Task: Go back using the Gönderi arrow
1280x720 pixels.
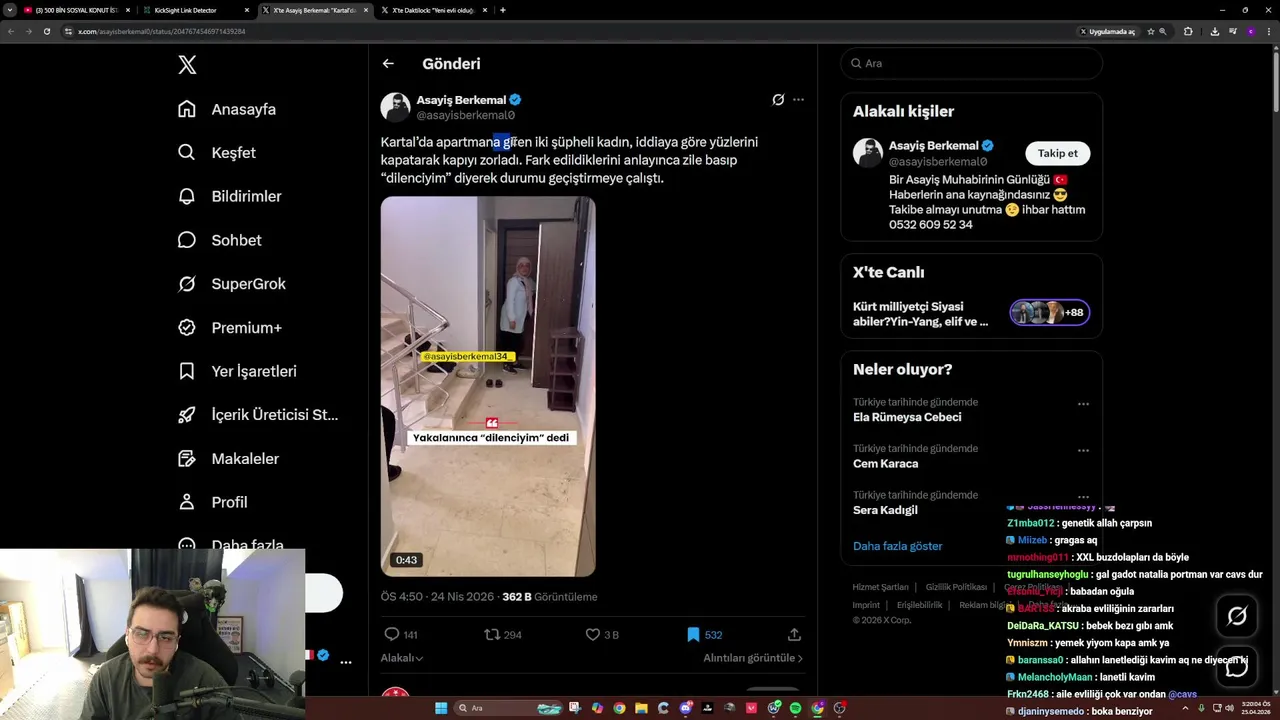Action: (x=388, y=64)
